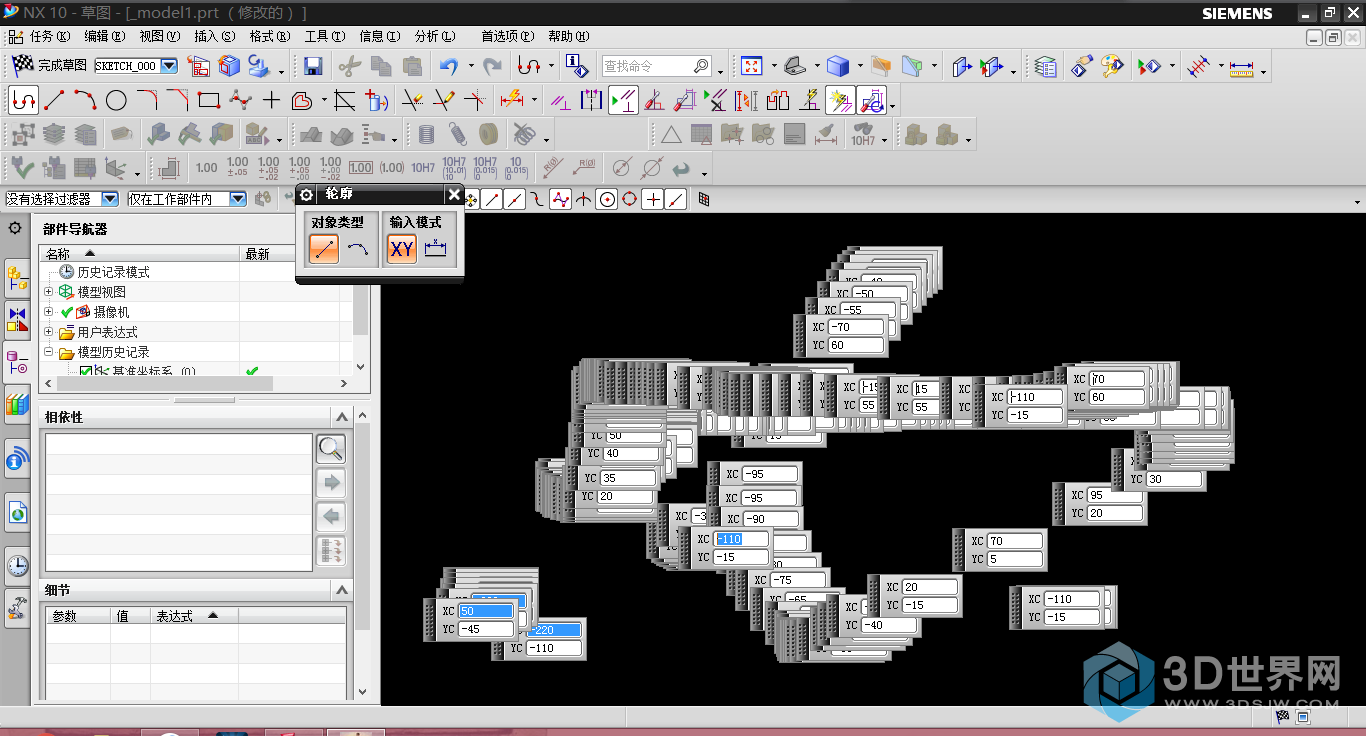The image size is (1366, 736).
Task: Click the Finish Sketch checkered flag icon
Action: (22, 65)
